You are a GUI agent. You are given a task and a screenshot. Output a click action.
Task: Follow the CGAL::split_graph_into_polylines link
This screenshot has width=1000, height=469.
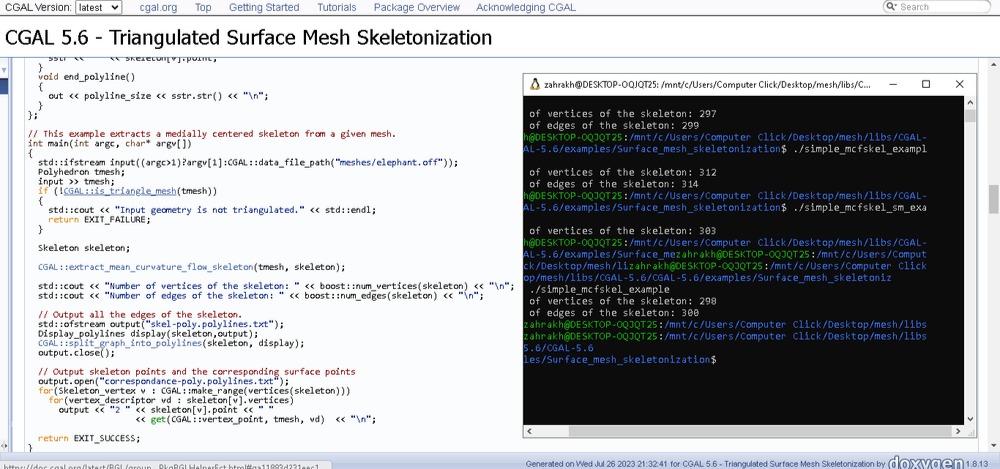[x=120, y=343]
